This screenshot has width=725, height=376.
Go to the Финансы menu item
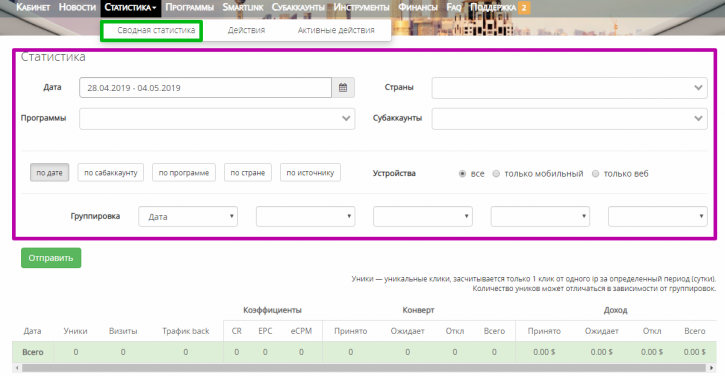tap(418, 7)
